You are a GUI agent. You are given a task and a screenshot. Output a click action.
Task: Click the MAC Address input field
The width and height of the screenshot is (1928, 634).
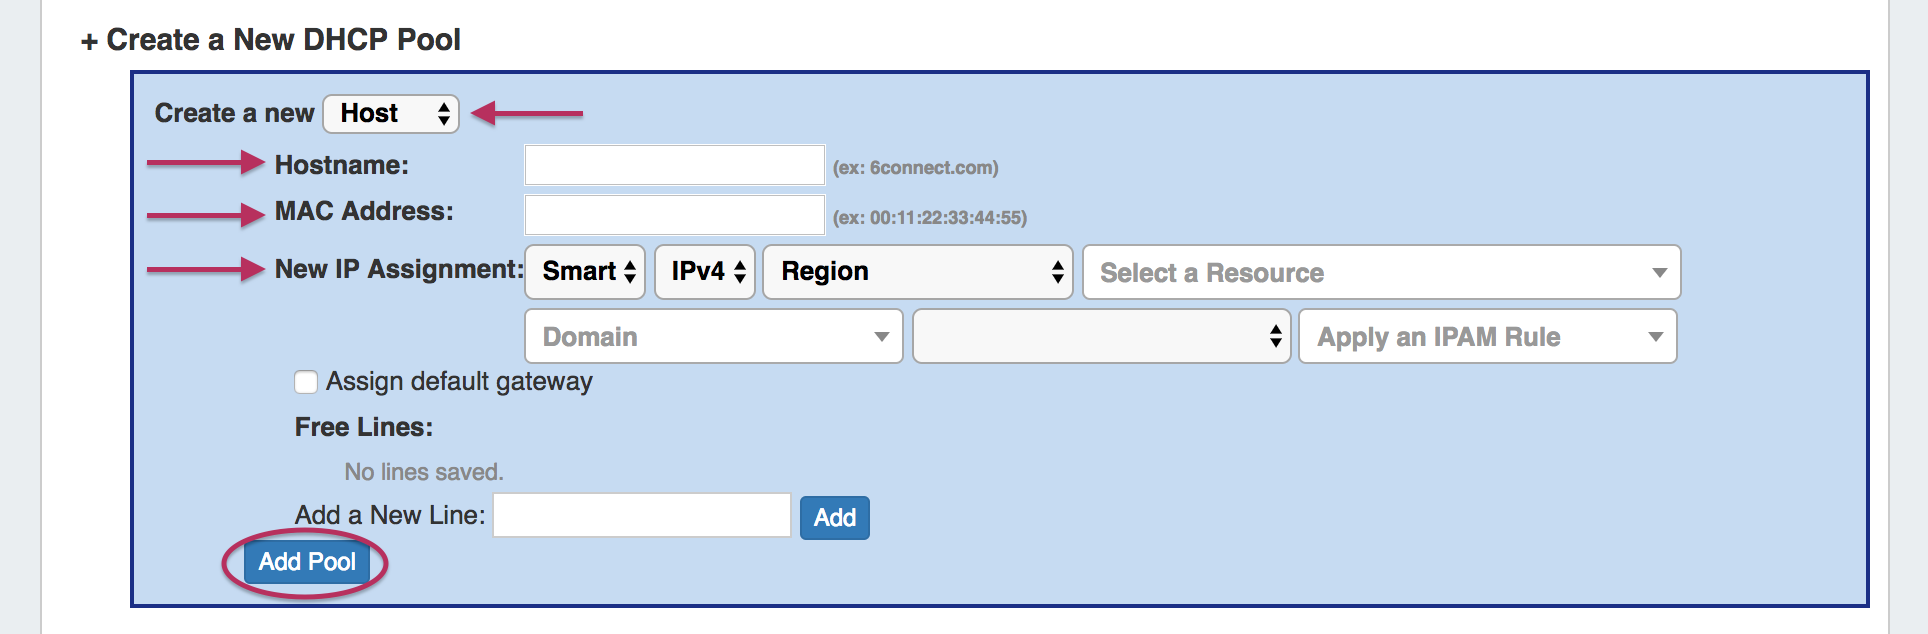tap(674, 215)
